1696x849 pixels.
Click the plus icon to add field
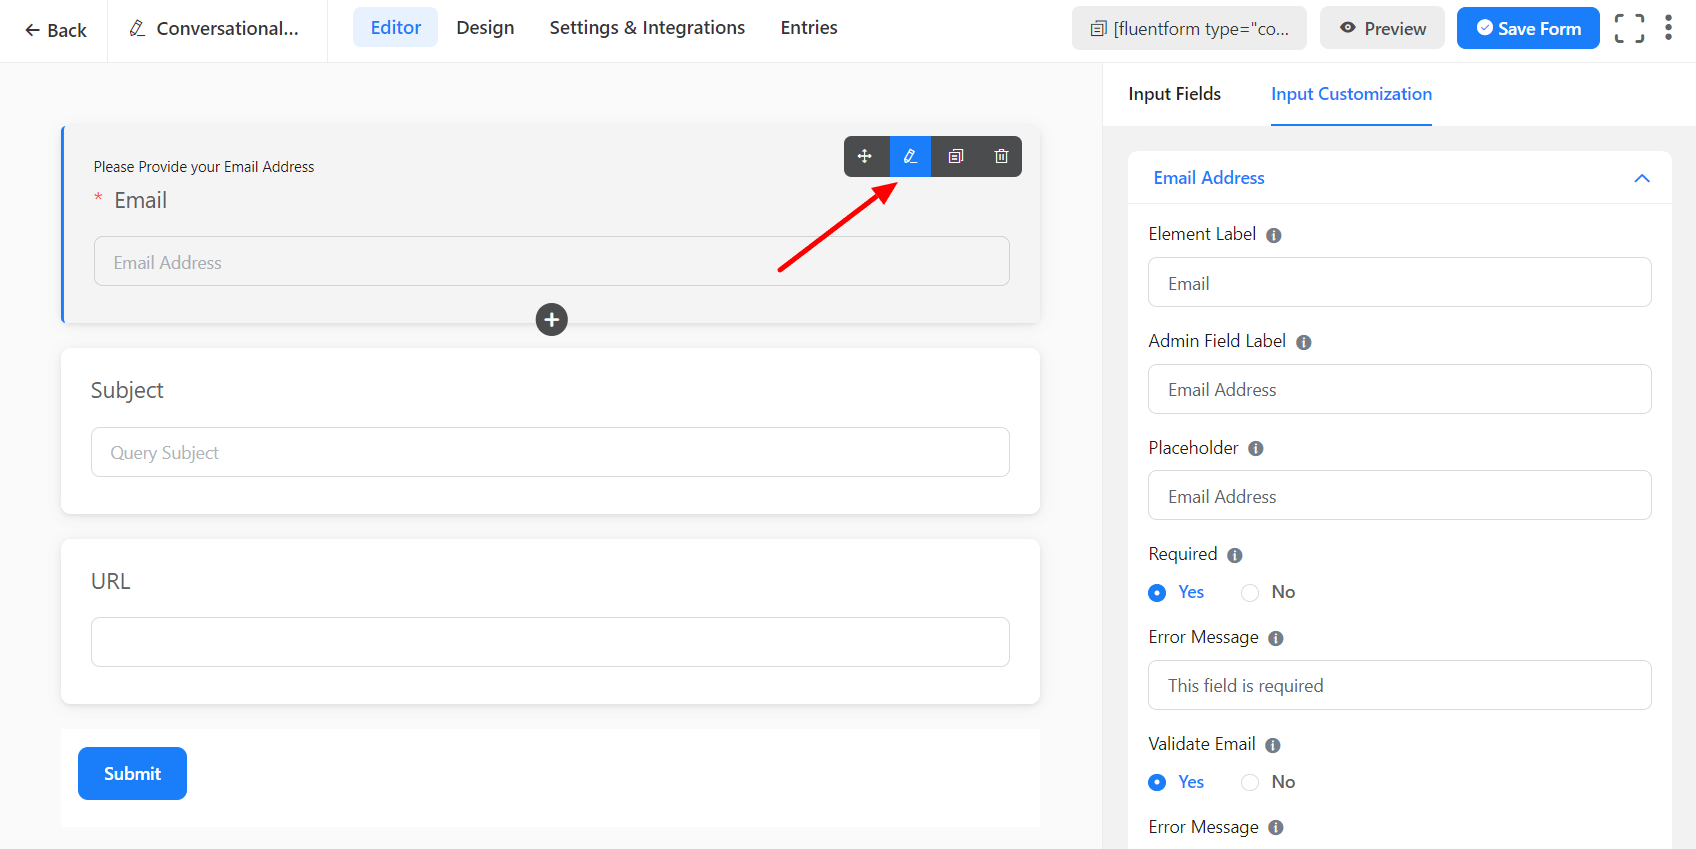[x=551, y=320]
